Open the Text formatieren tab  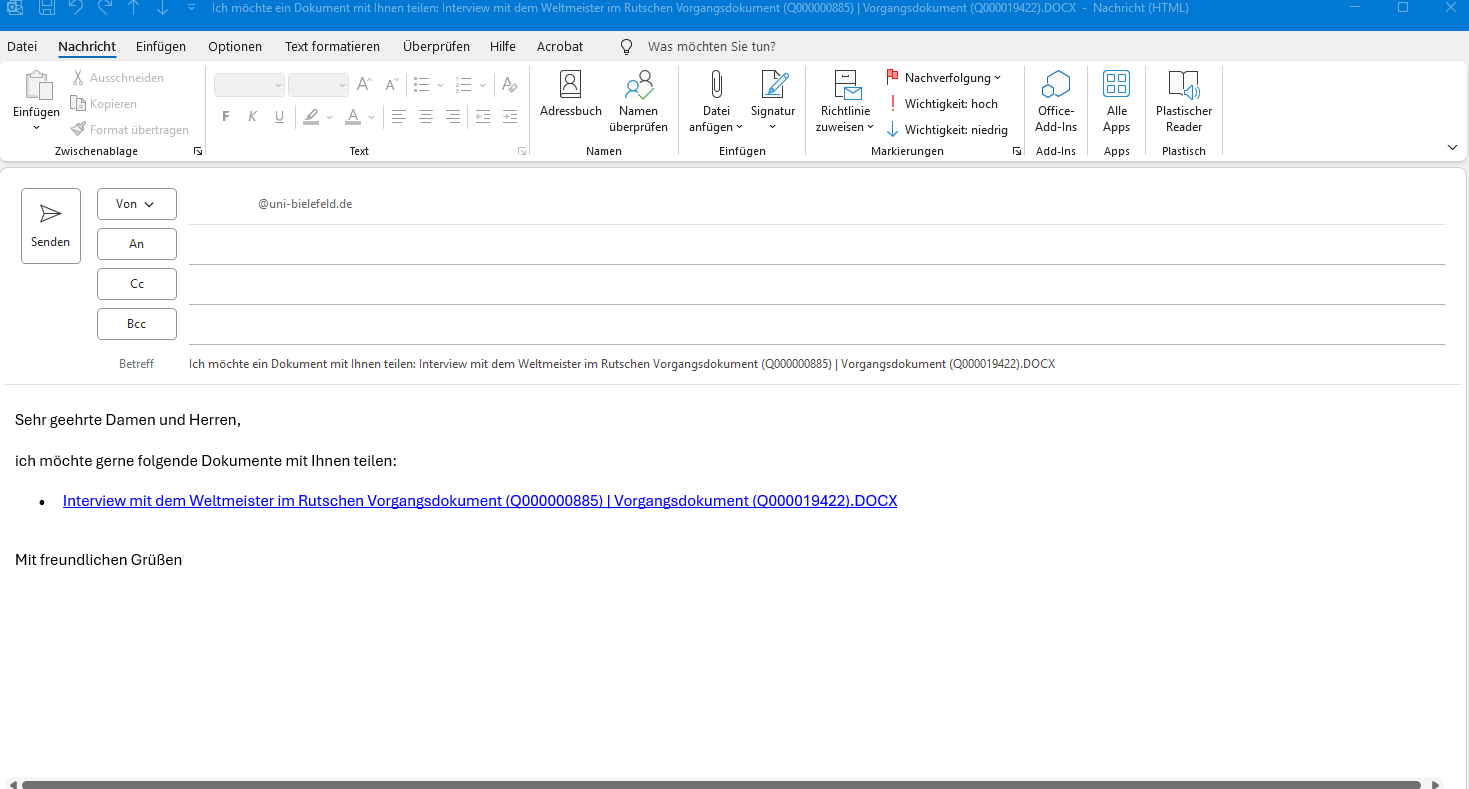pos(332,47)
